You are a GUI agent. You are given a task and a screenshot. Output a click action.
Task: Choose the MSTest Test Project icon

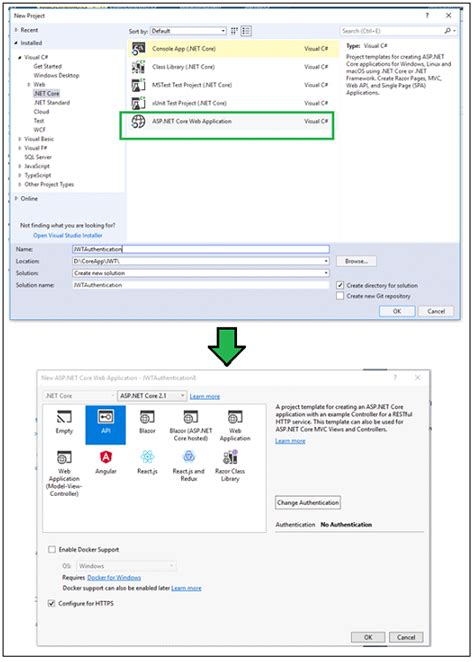[x=138, y=85]
